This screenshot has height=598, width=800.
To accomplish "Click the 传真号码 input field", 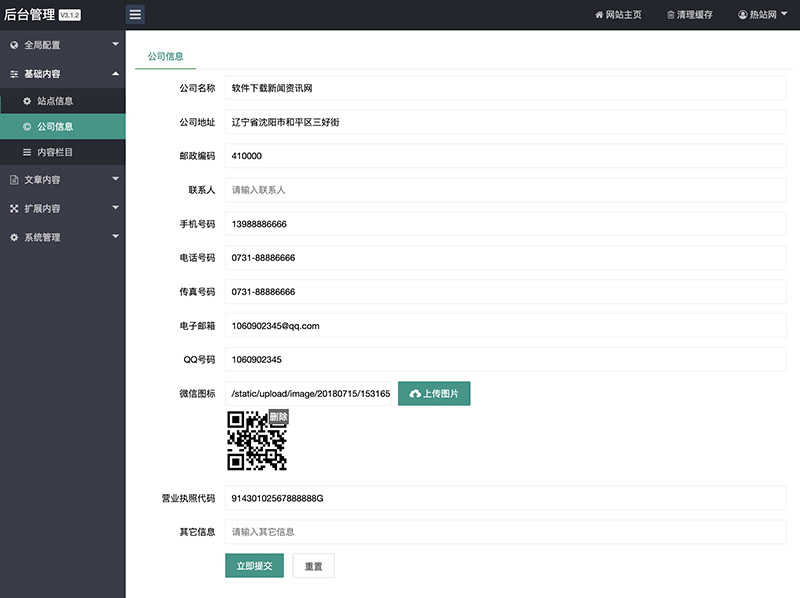I will pyautogui.click(x=505, y=292).
